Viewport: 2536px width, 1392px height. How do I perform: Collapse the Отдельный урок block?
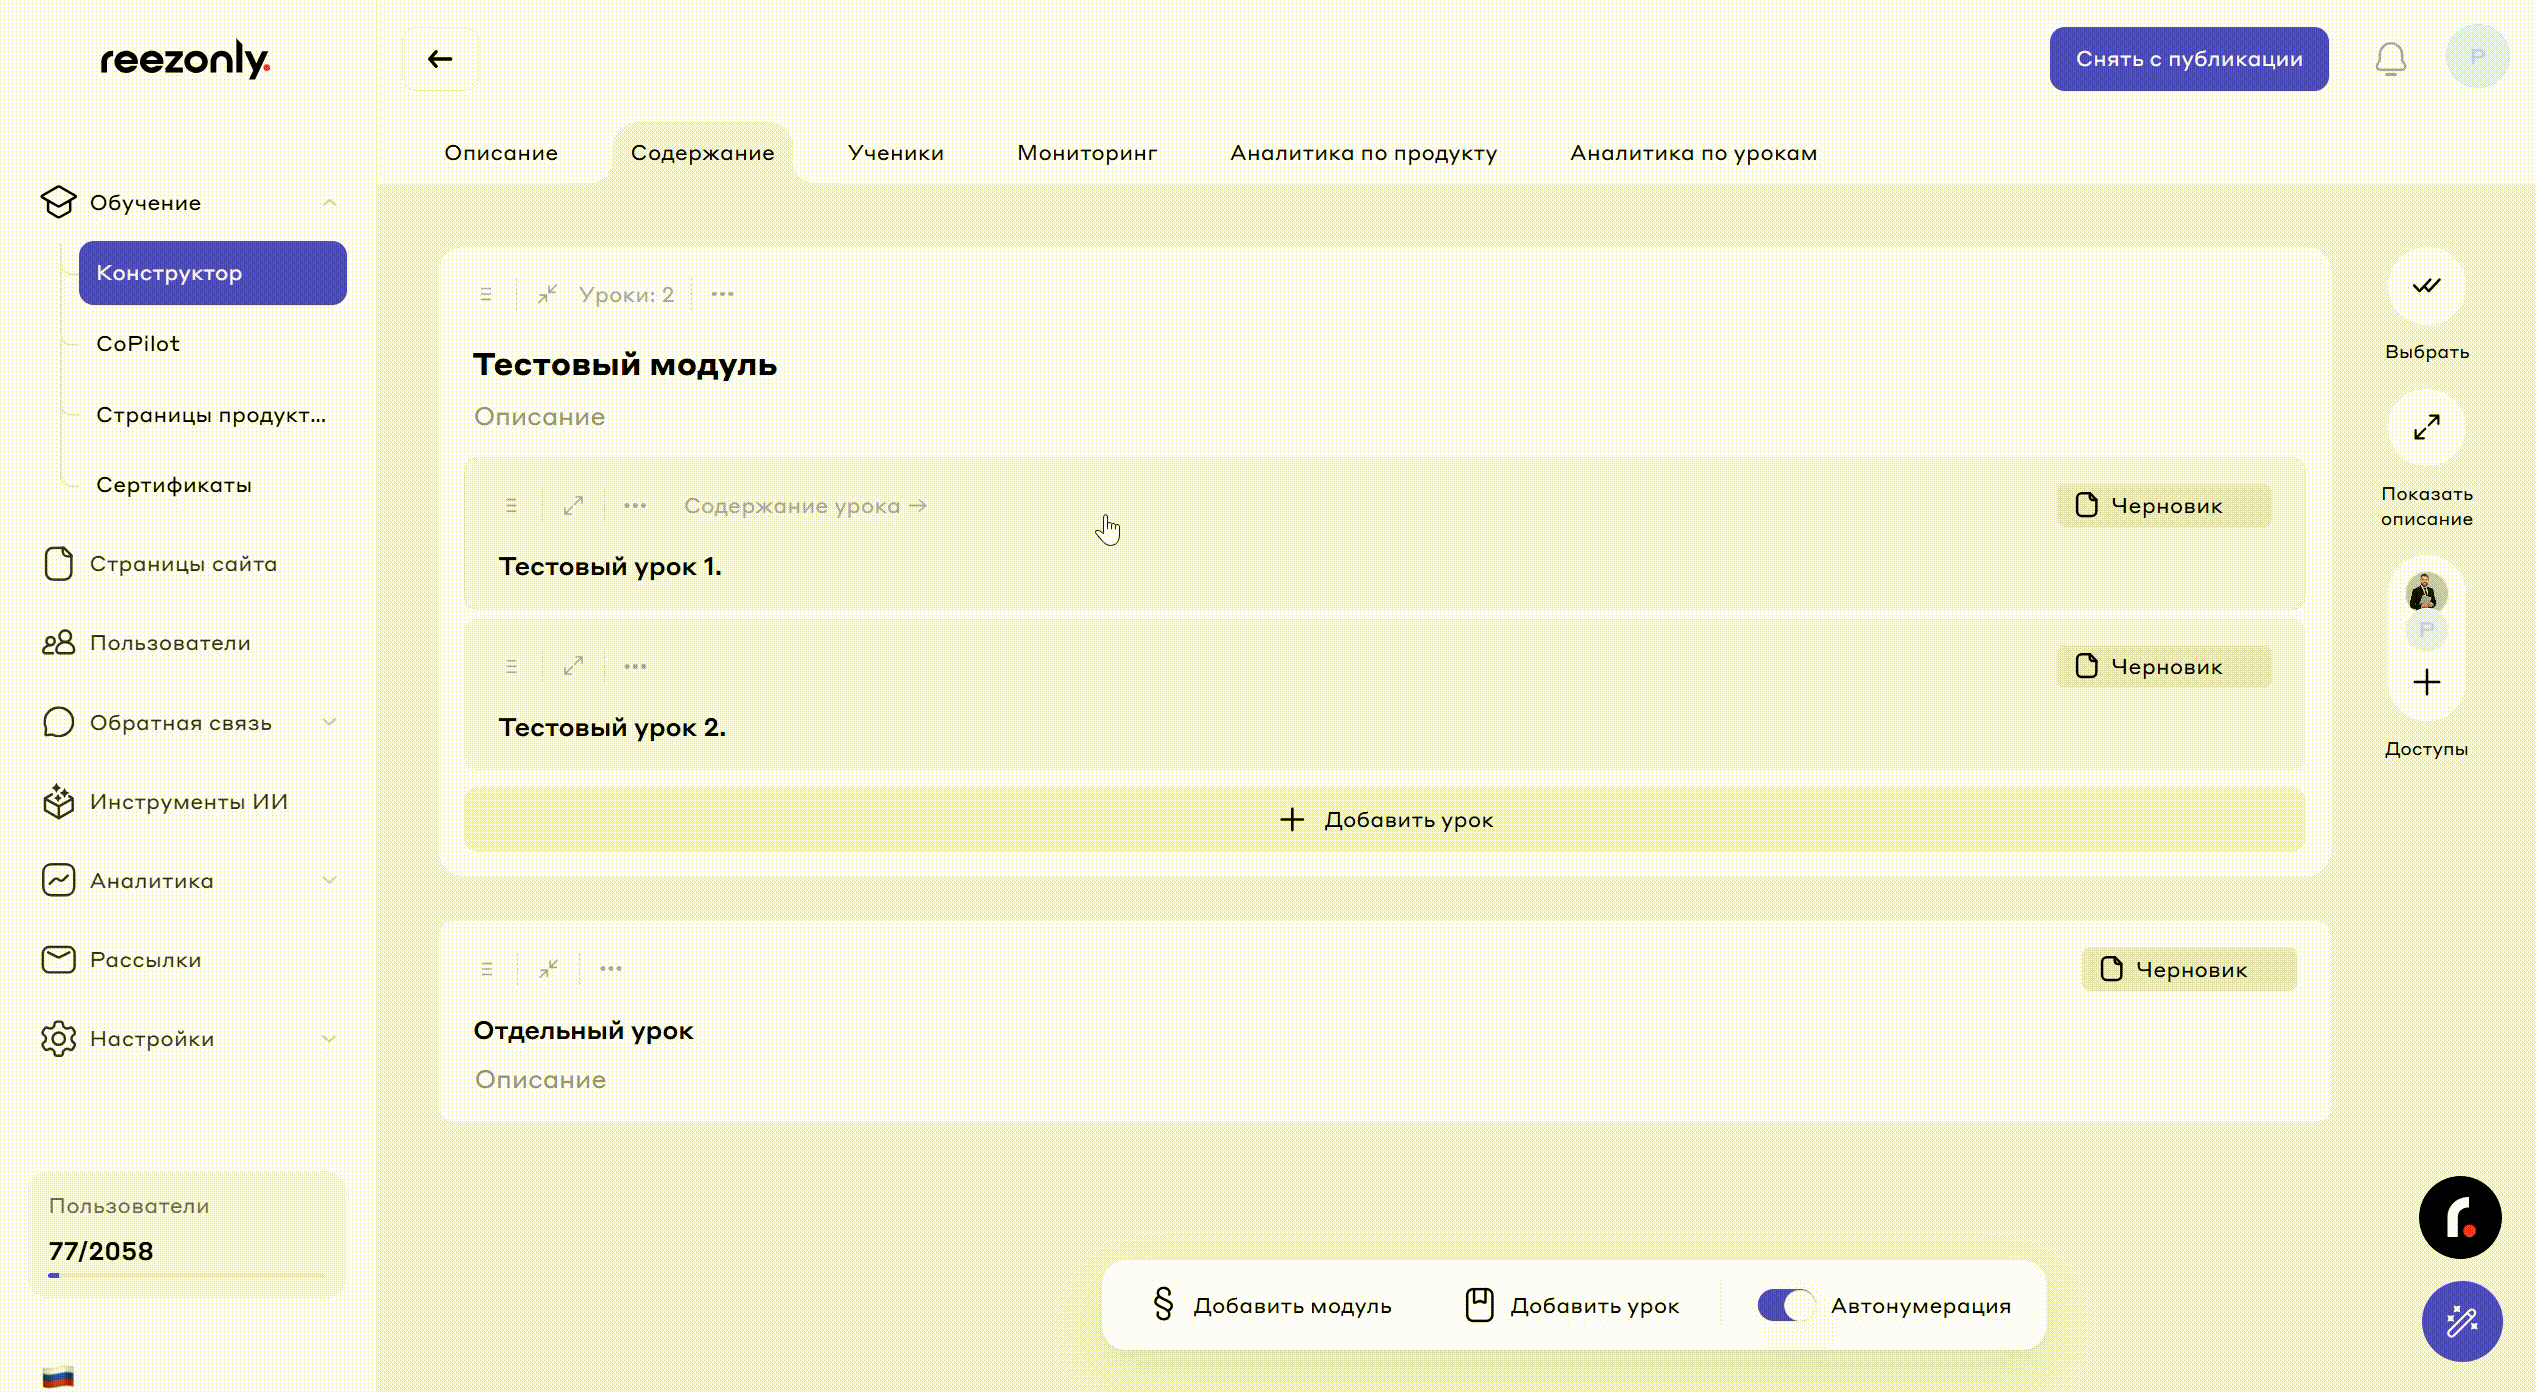(x=548, y=968)
